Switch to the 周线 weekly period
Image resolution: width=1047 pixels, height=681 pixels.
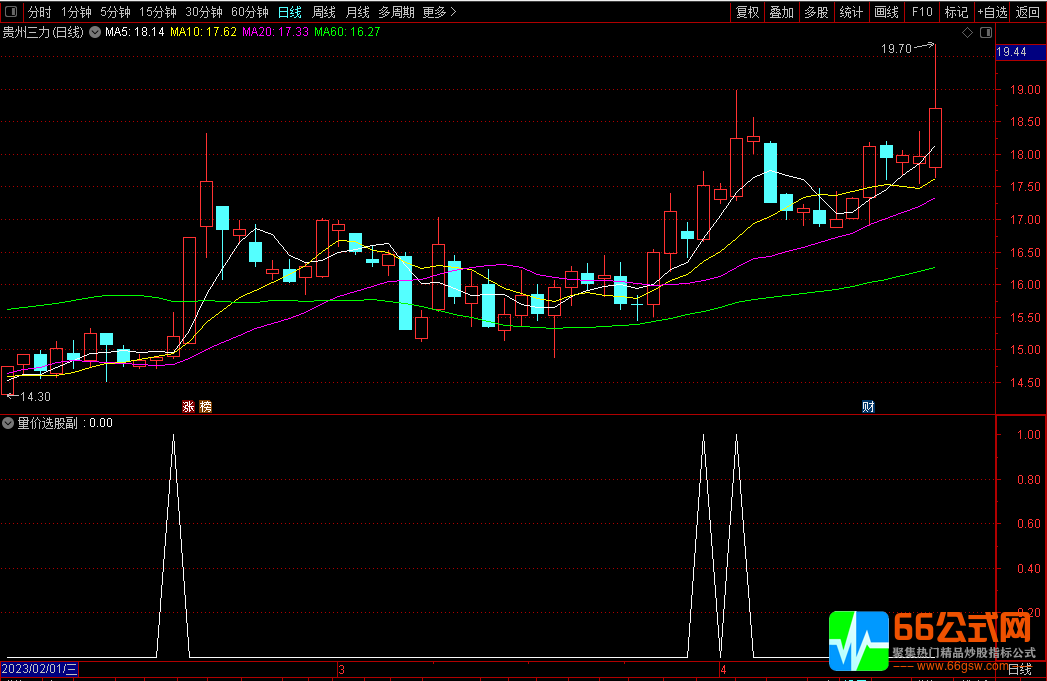pos(323,12)
